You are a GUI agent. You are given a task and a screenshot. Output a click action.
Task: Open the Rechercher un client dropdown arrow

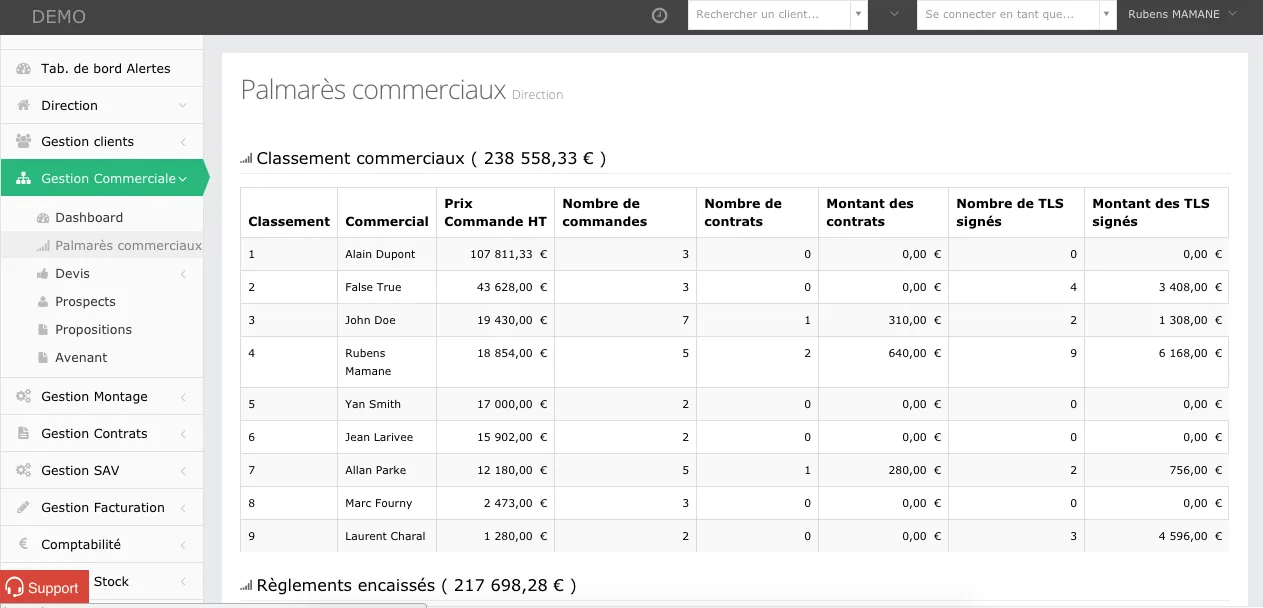click(x=859, y=15)
